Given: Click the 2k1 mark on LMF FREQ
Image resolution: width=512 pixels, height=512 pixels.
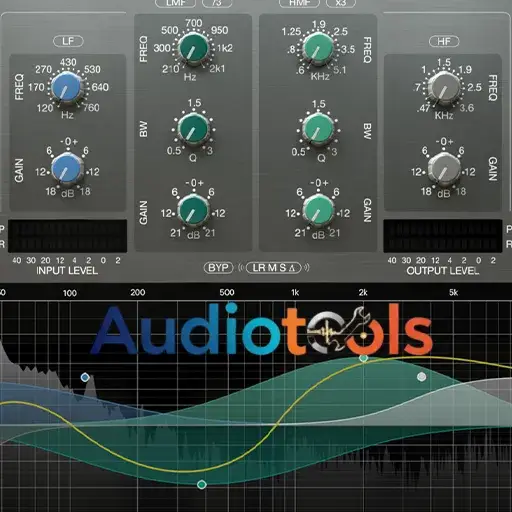Looking at the screenshot, I should [x=217, y=69].
